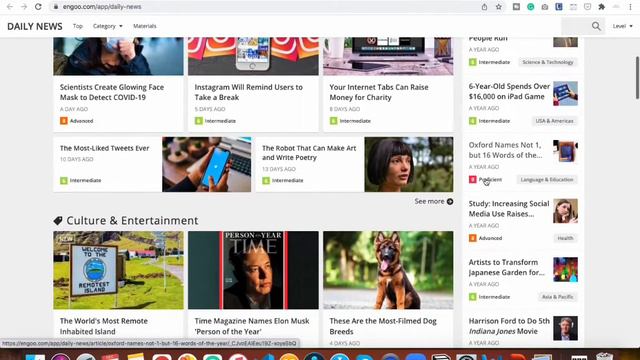This screenshot has height=360, width=640.
Task: Open The Robot That Can Make Art article
Action: (x=309, y=153)
